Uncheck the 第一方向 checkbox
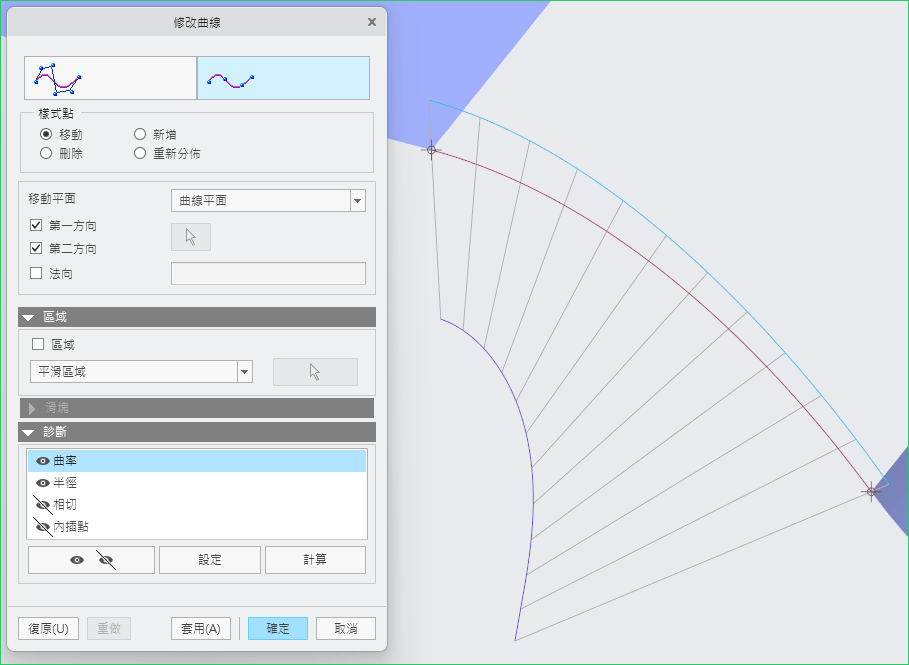909x665 pixels. 37,226
